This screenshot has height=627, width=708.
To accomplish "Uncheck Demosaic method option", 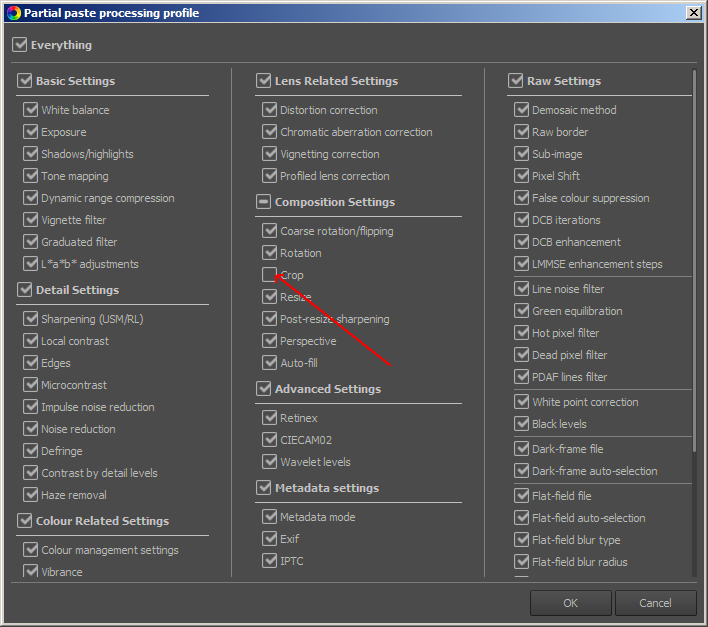I will (522, 109).
